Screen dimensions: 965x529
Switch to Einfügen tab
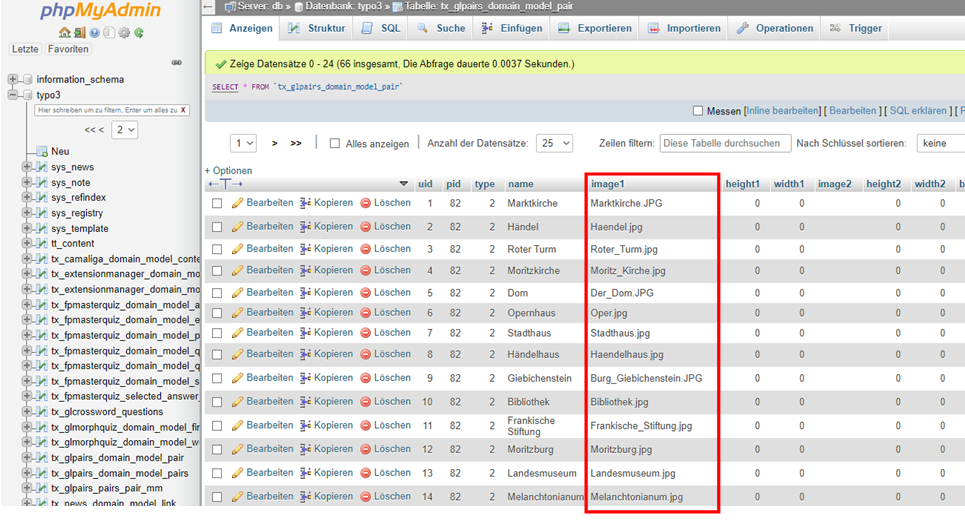click(x=511, y=28)
